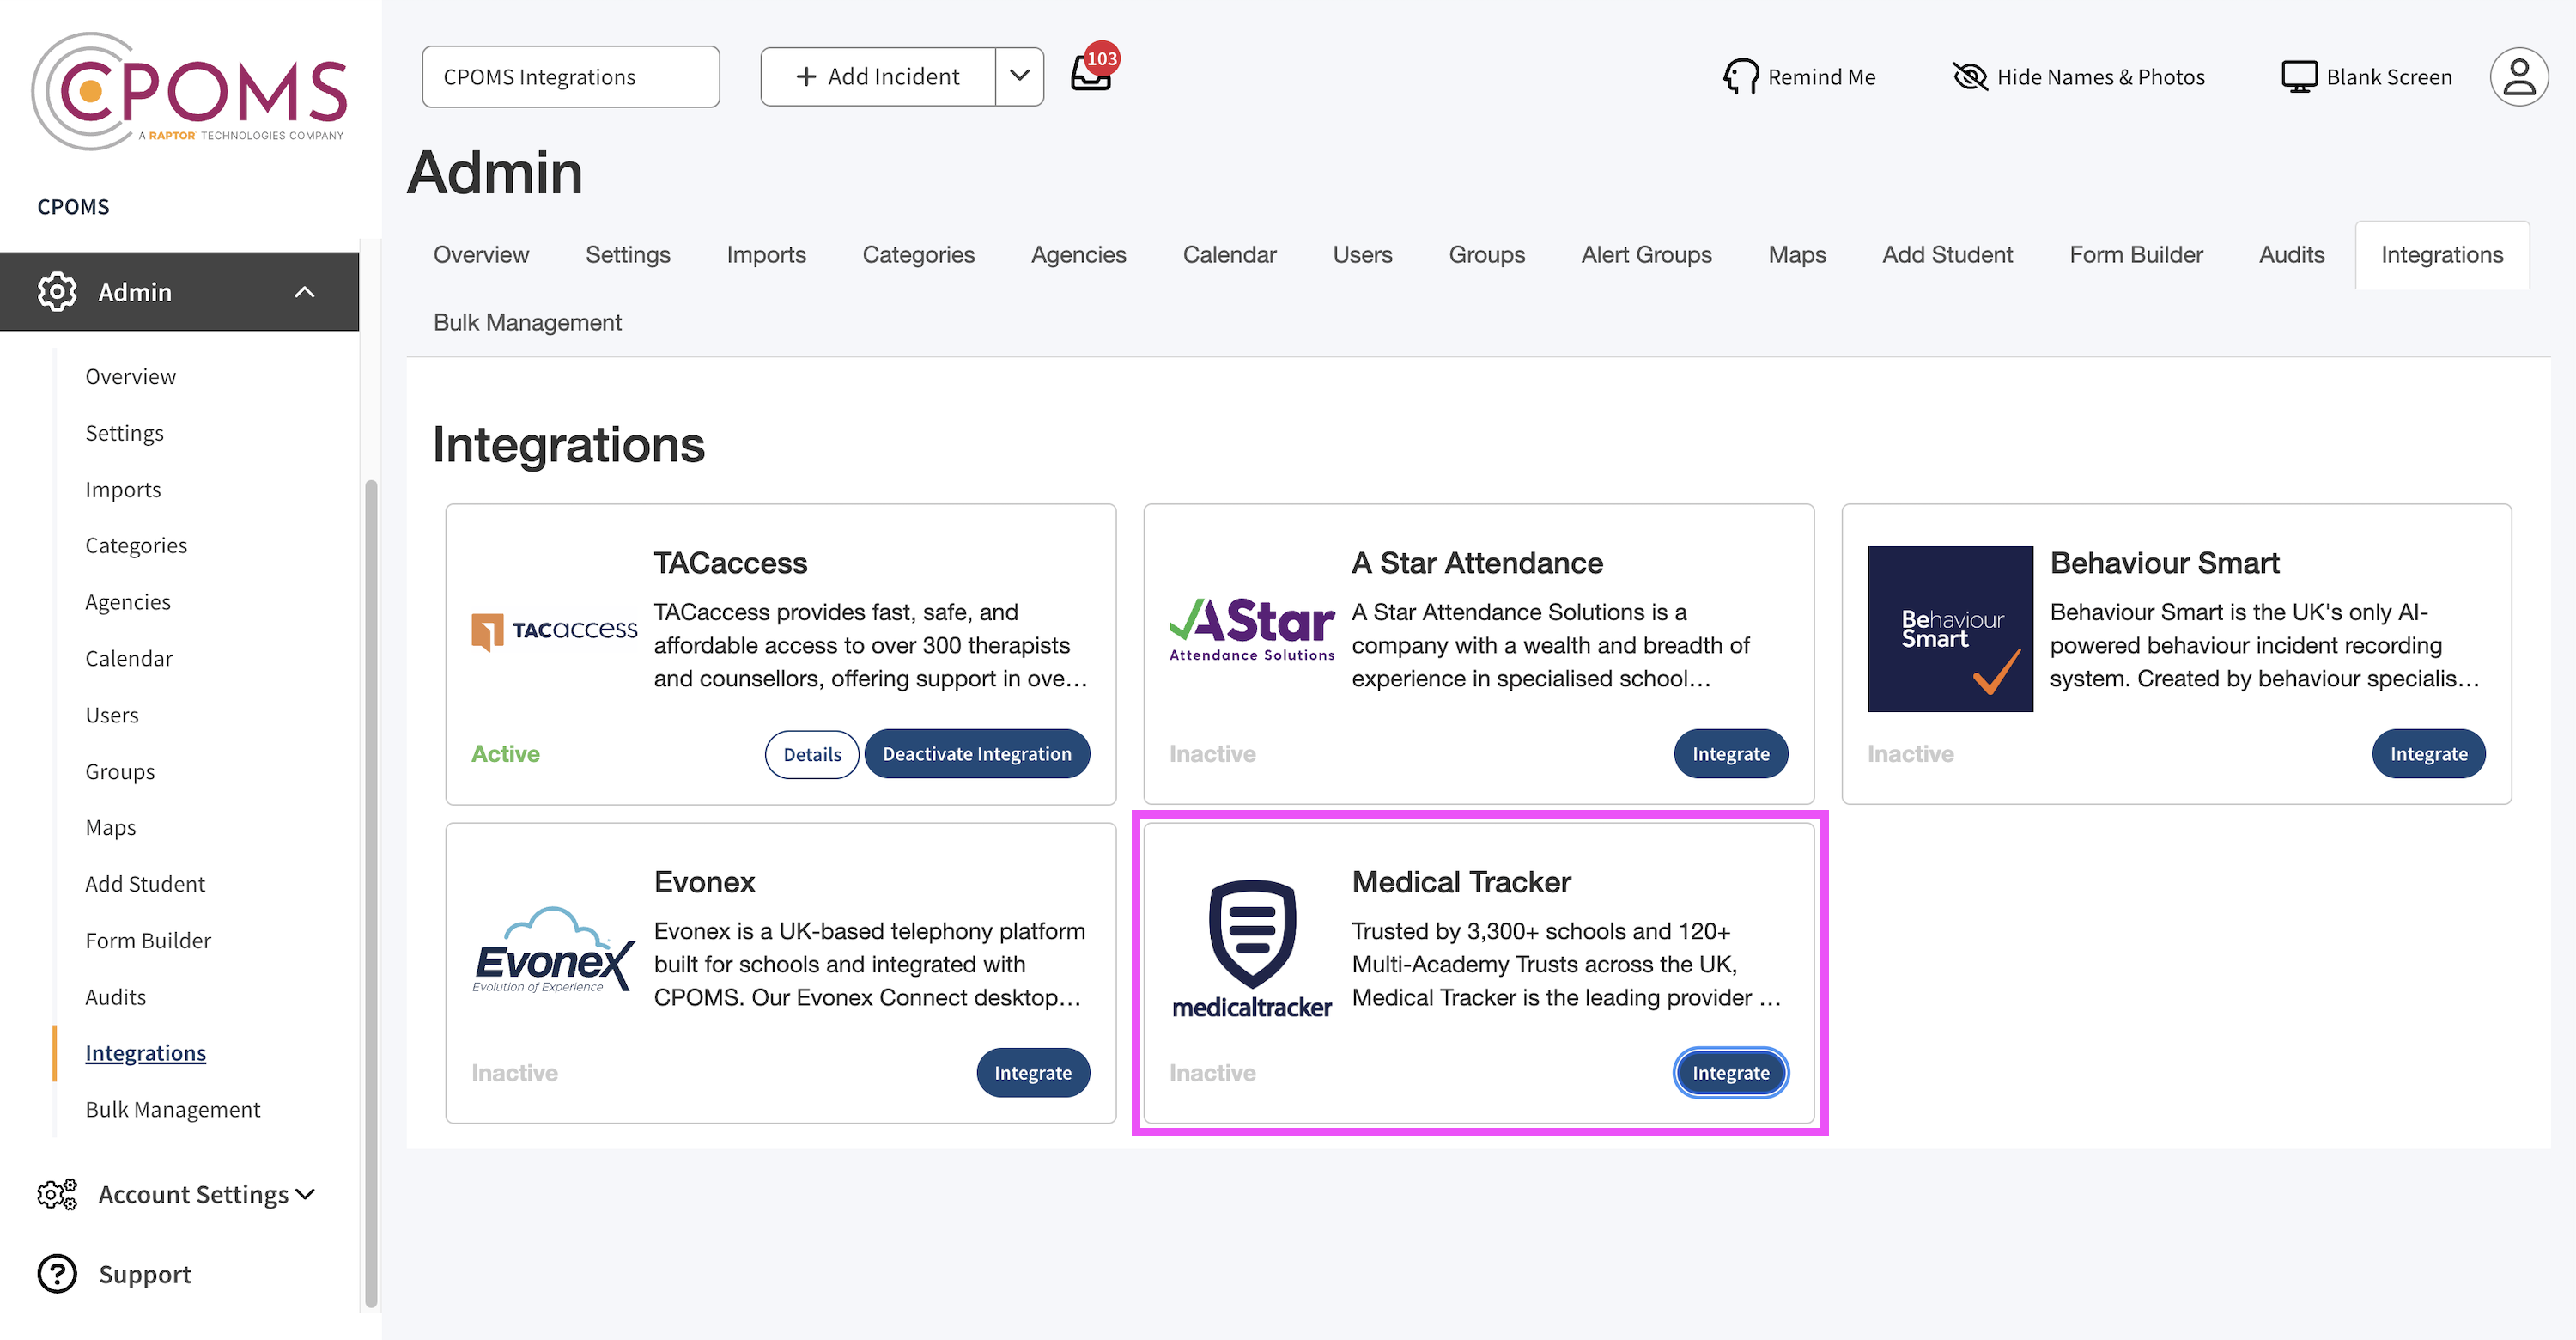Open Bulk Management in the sidebar

pos(173,1109)
